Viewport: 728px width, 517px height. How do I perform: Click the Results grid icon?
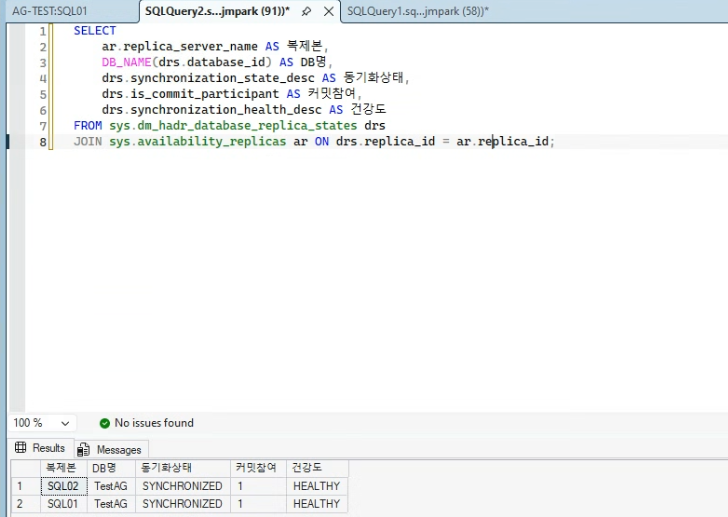pyautogui.click(x=20, y=447)
